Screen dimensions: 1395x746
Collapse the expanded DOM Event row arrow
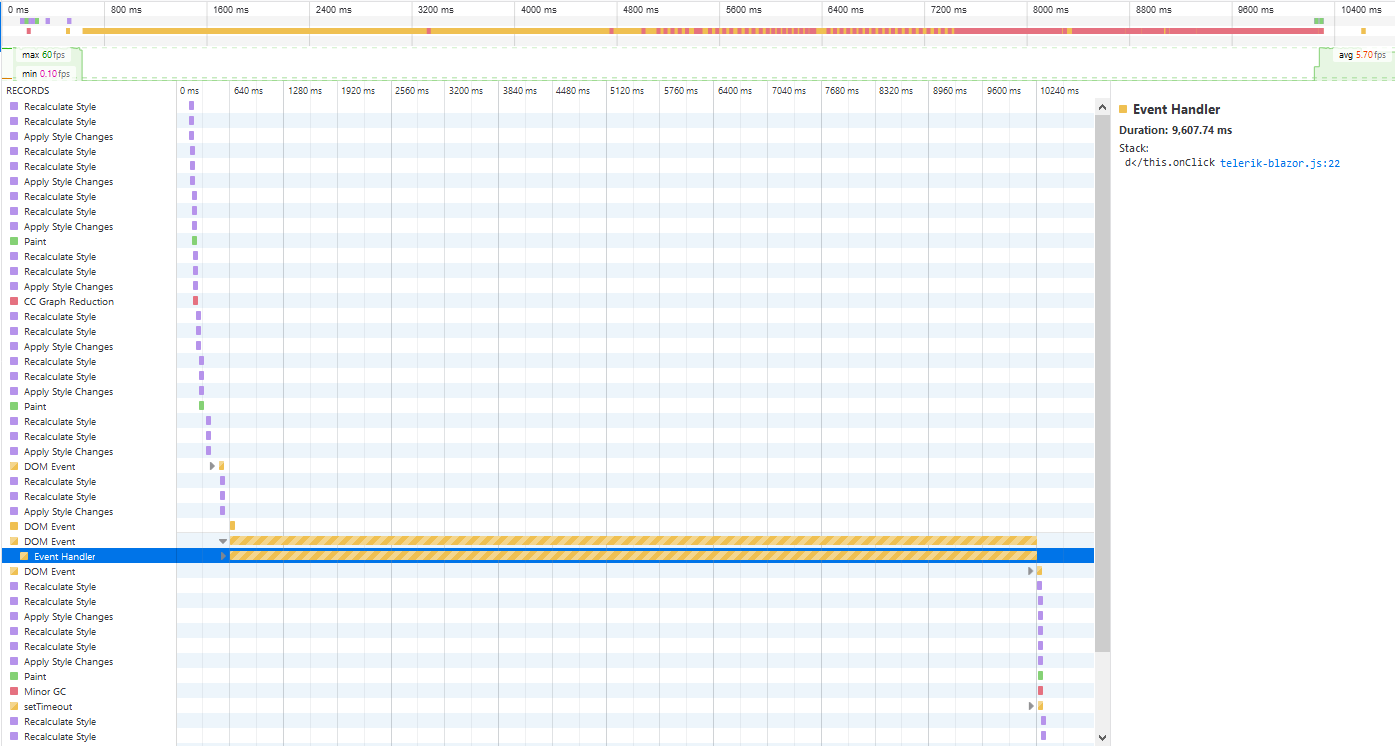pyautogui.click(x=223, y=542)
